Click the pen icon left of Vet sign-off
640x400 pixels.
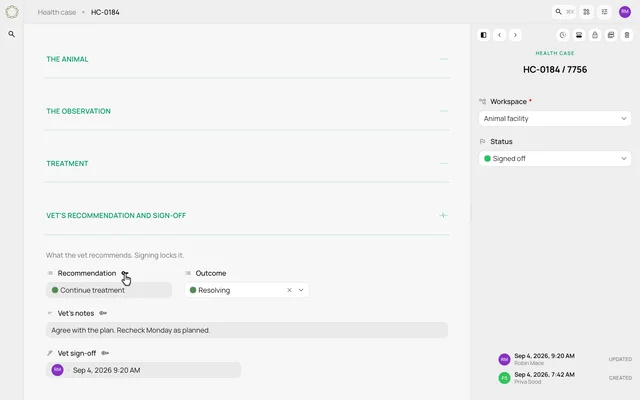[x=50, y=353]
